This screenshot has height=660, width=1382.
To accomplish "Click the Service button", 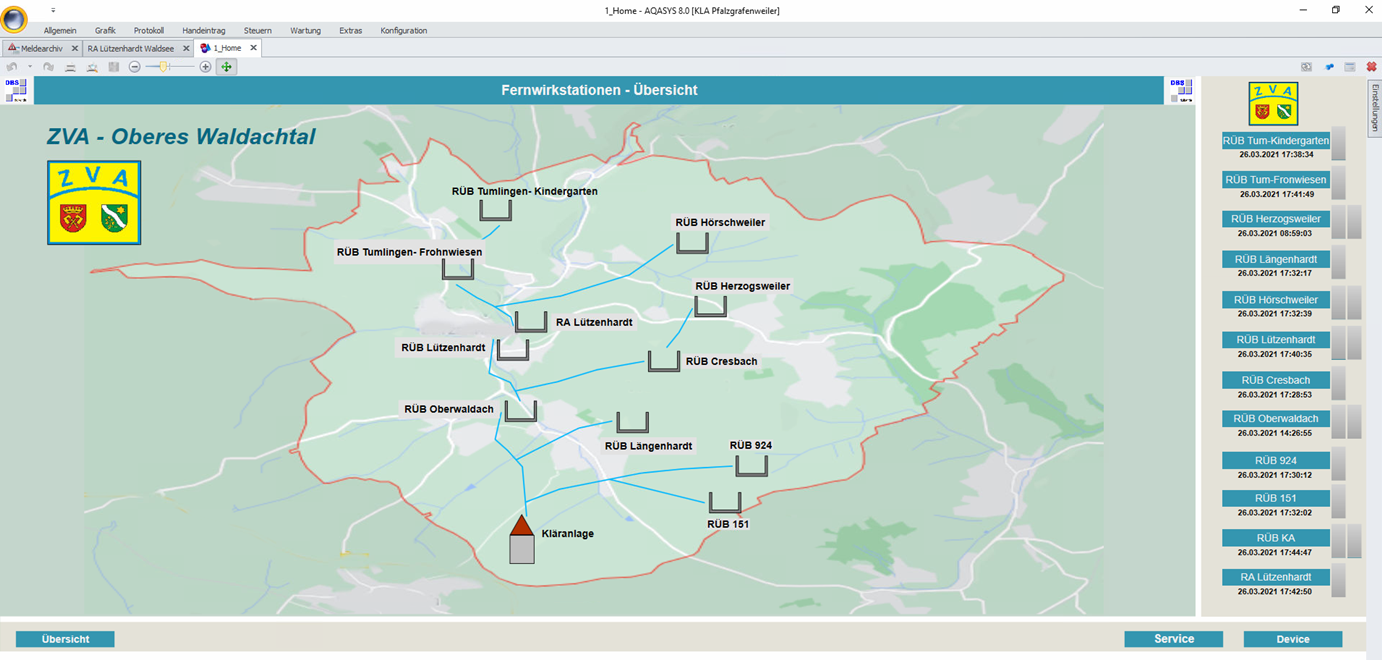I will pos(1173,639).
